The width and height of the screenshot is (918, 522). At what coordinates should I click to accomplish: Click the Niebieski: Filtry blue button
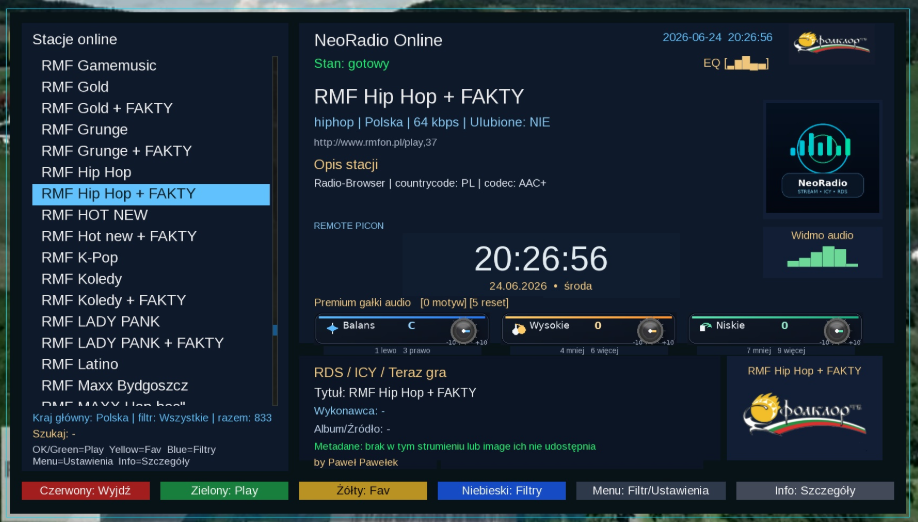tap(502, 490)
